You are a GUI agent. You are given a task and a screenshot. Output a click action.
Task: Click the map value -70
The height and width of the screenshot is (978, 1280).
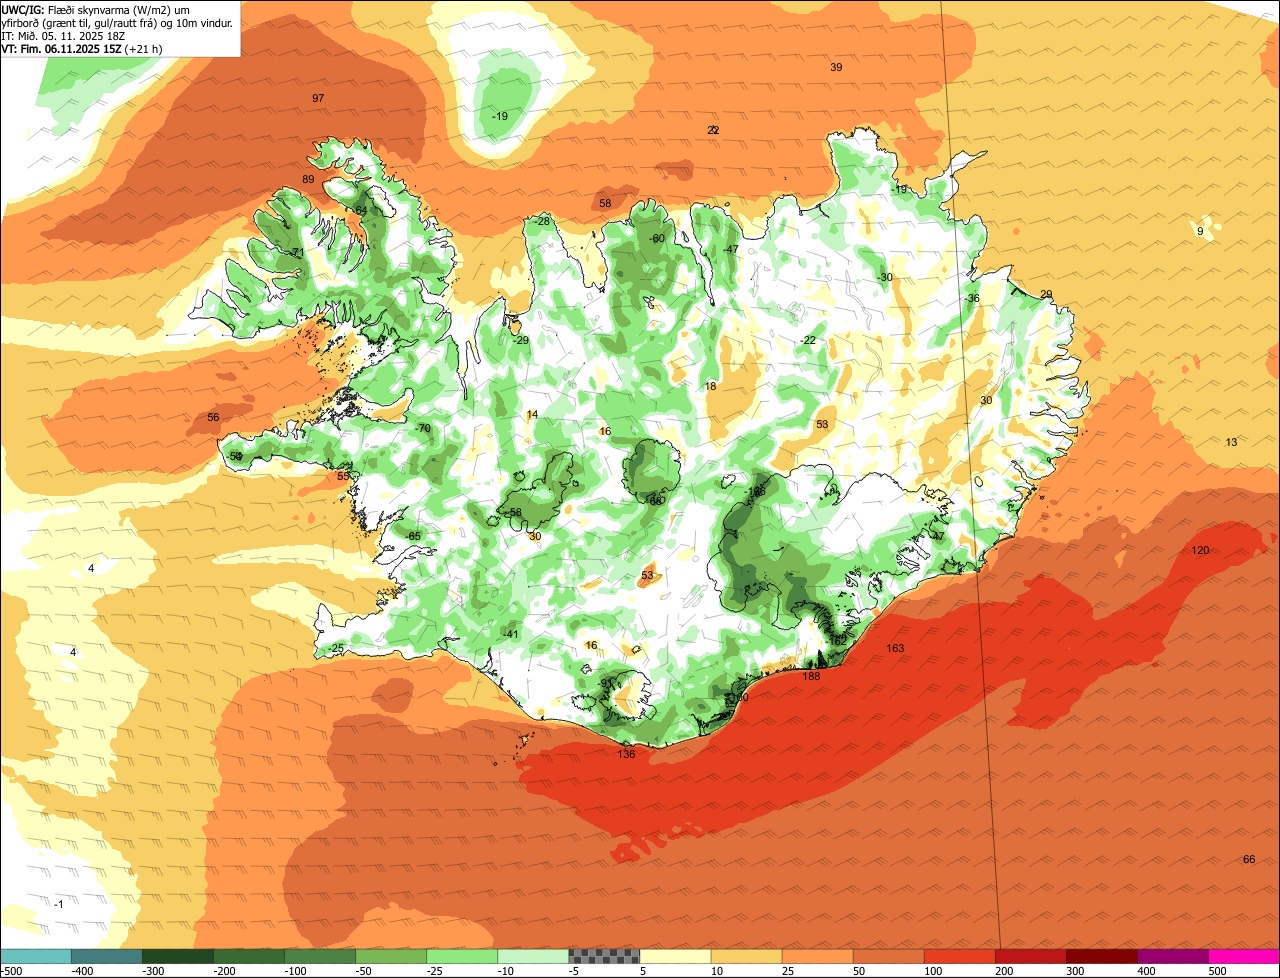(x=423, y=428)
